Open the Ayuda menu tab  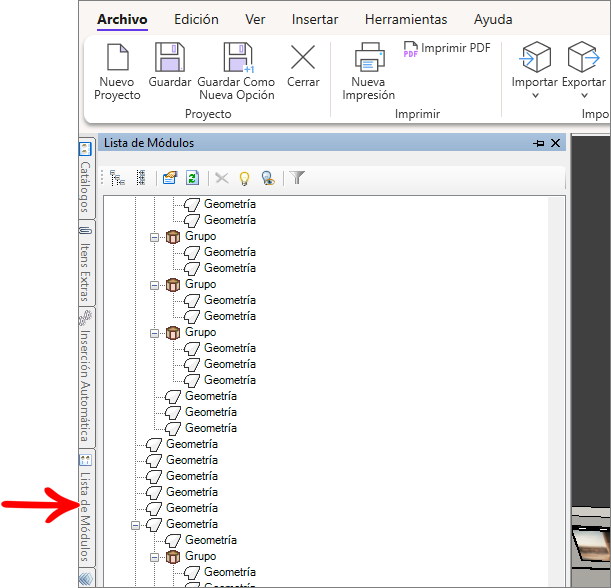tap(493, 19)
